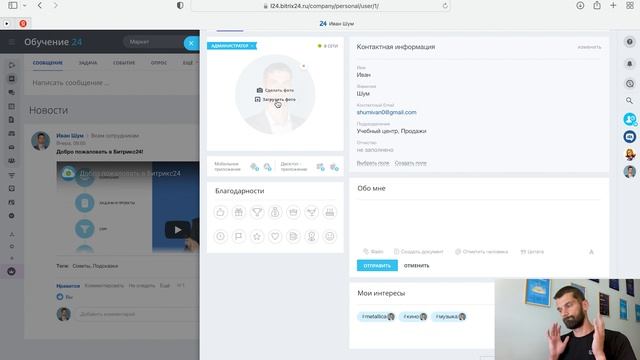This screenshot has width=640, height=360.
Task: Click 'Выбрать поле' link
Action: point(373,163)
